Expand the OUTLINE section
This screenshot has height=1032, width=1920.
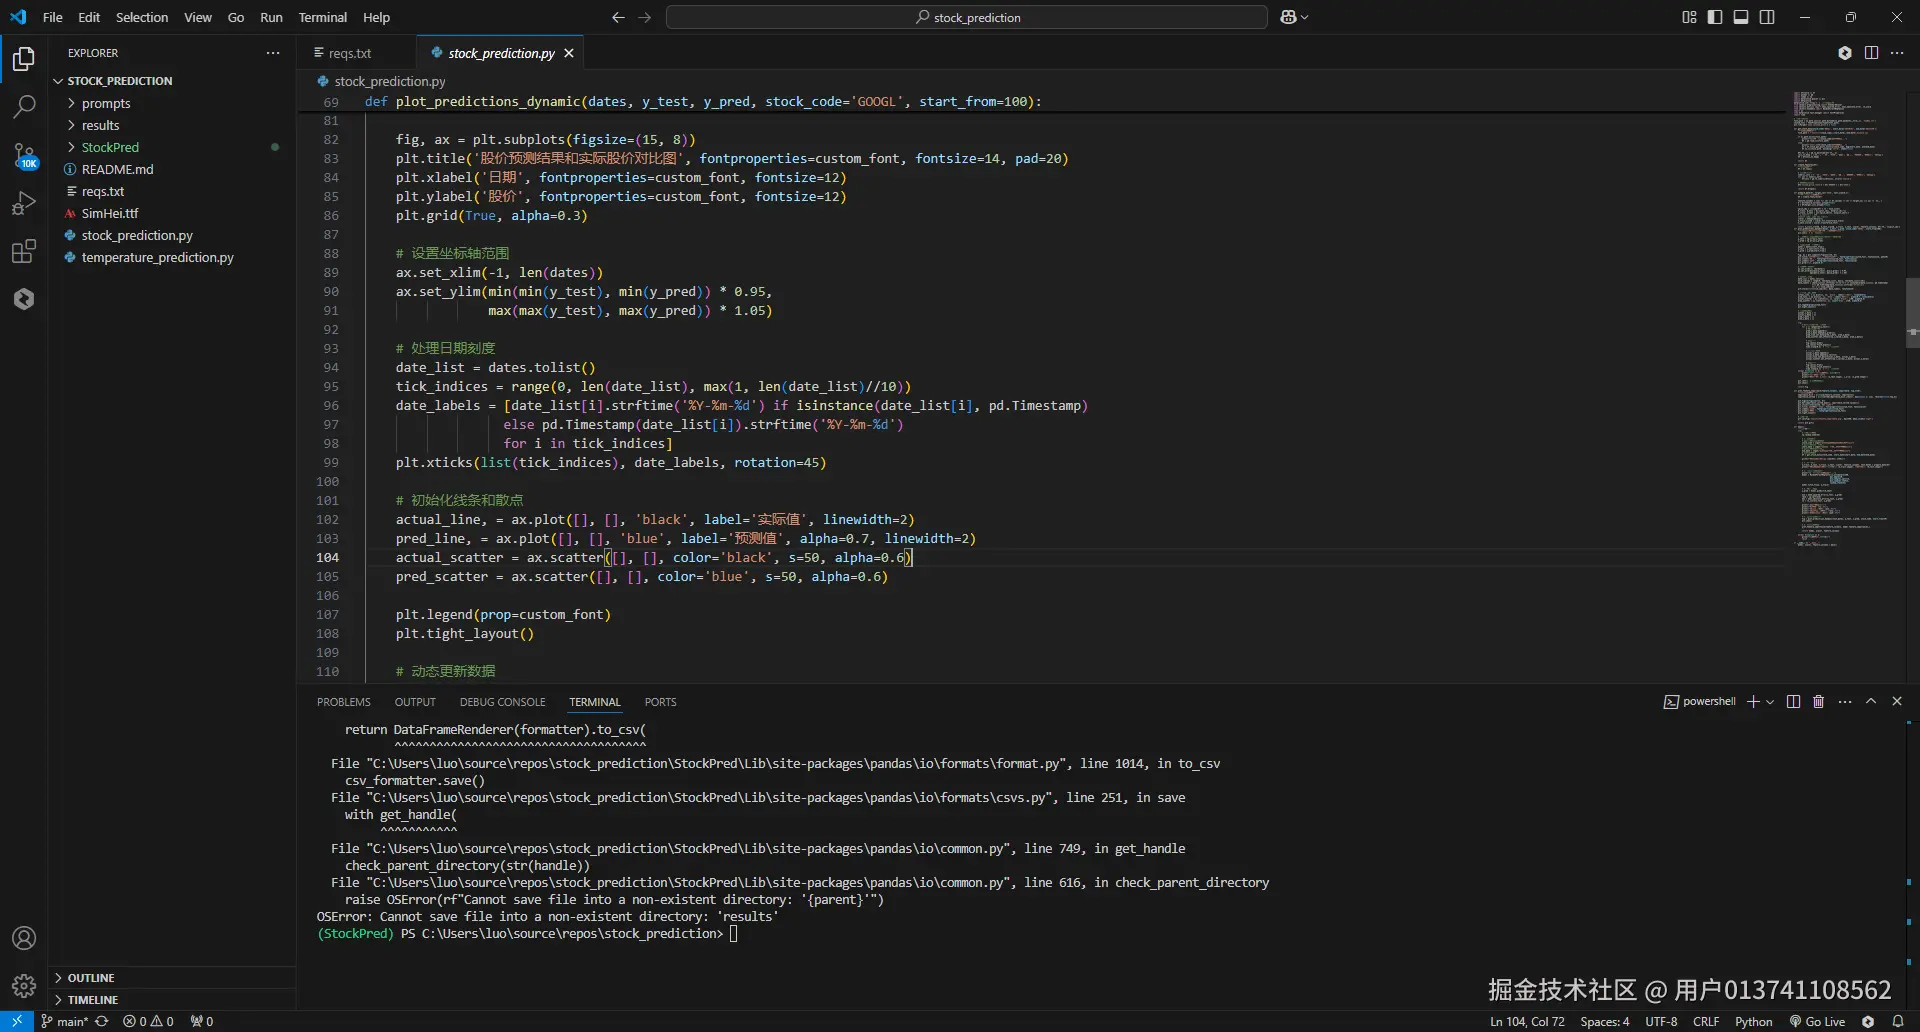click(91, 978)
